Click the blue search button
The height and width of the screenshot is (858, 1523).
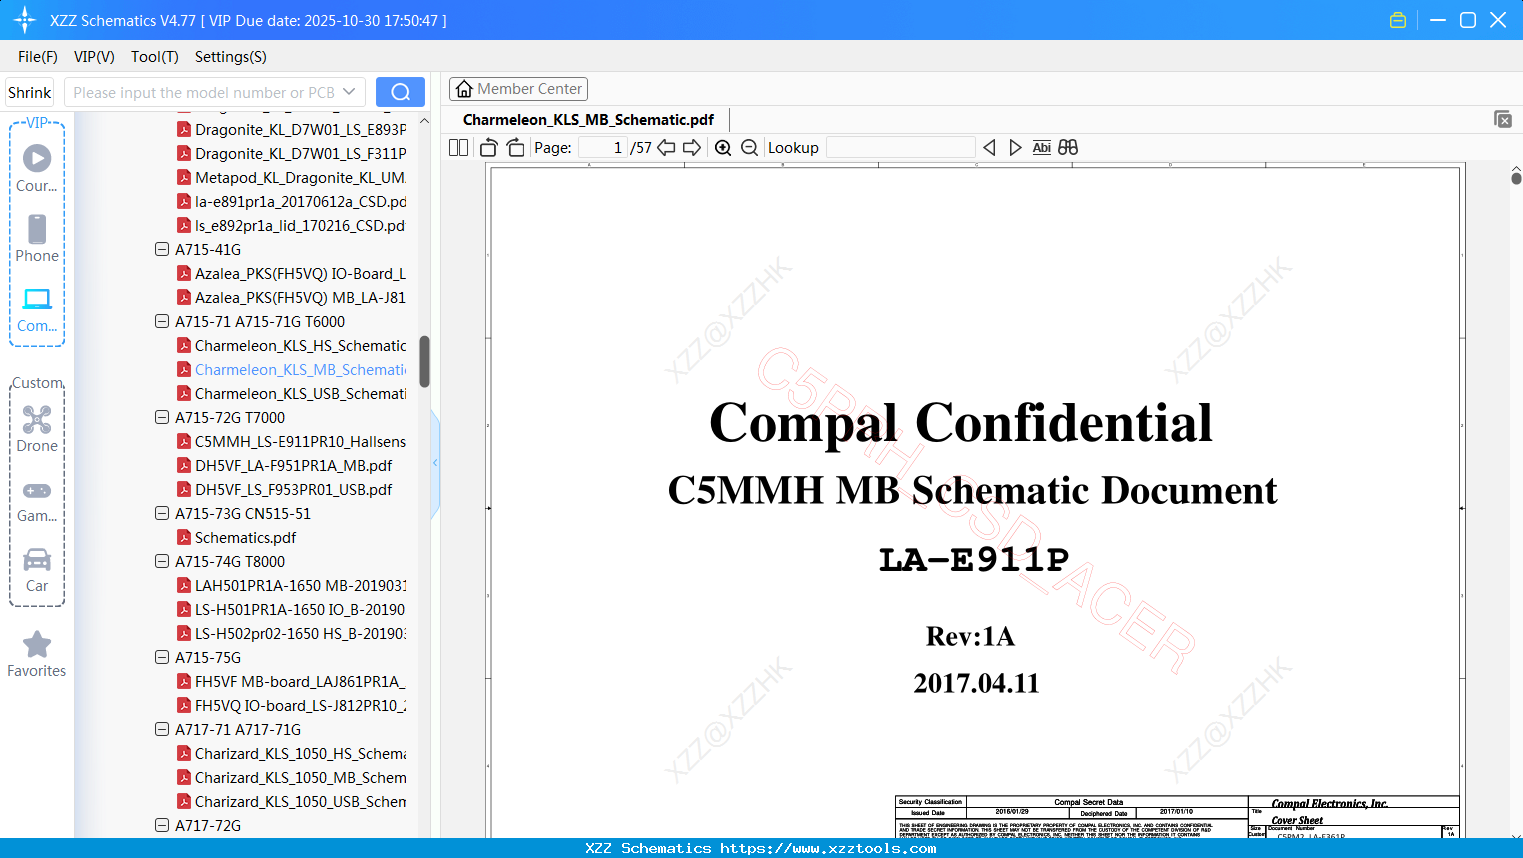[x=400, y=92]
